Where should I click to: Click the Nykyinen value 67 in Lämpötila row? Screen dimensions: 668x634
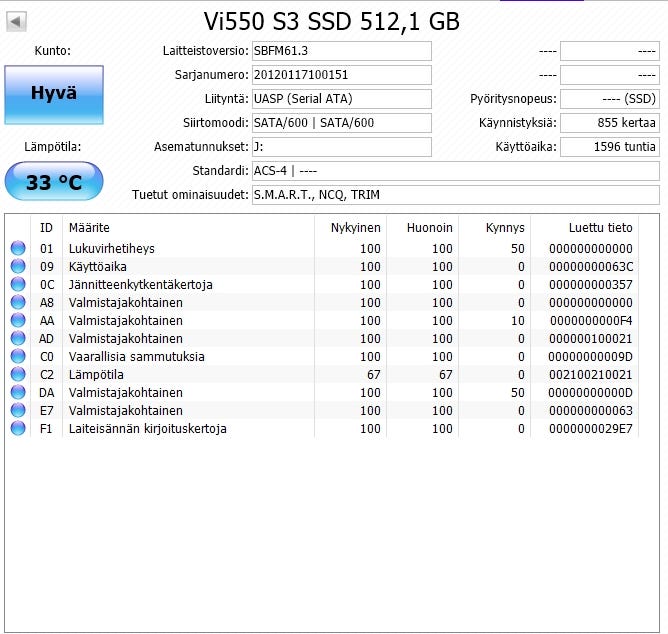click(x=374, y=375)
